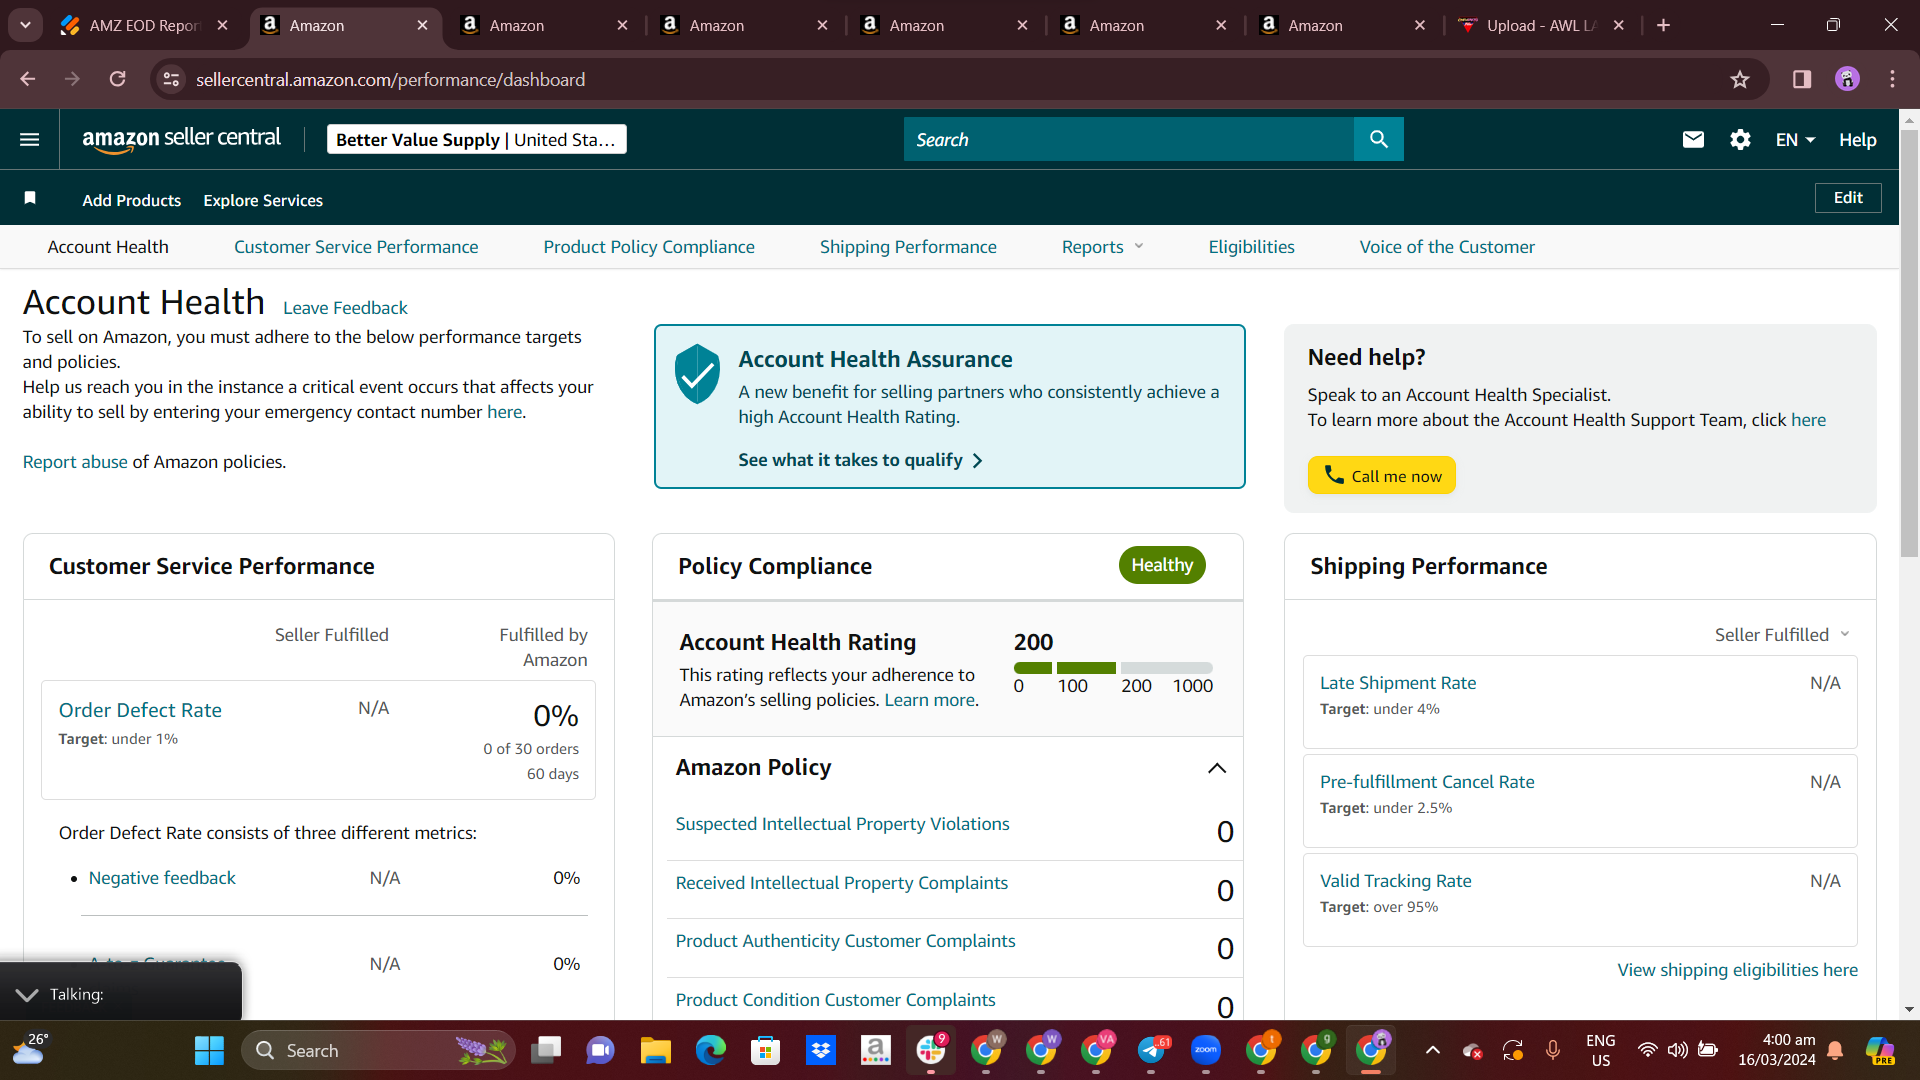Screen dimensions: 1920x1080
Task: Close the AMZ EOD Report tab
Action: (x=222, y=25)
